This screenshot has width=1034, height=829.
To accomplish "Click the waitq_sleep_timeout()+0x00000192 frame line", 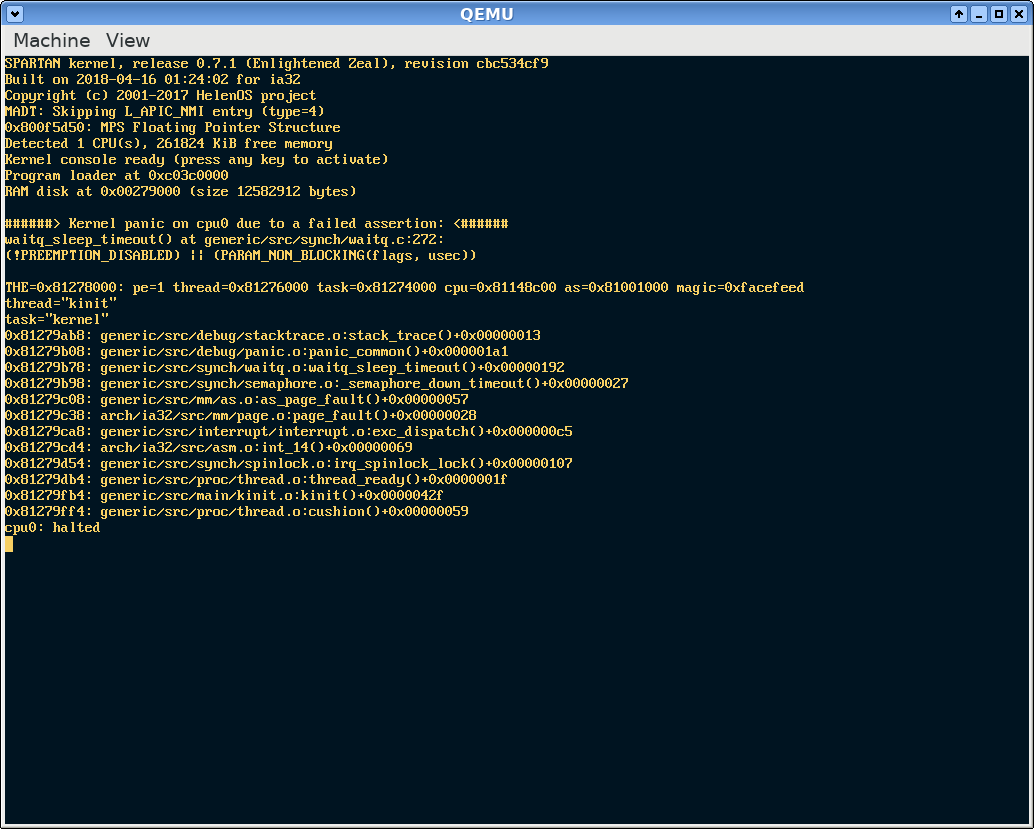I will 284,367.
